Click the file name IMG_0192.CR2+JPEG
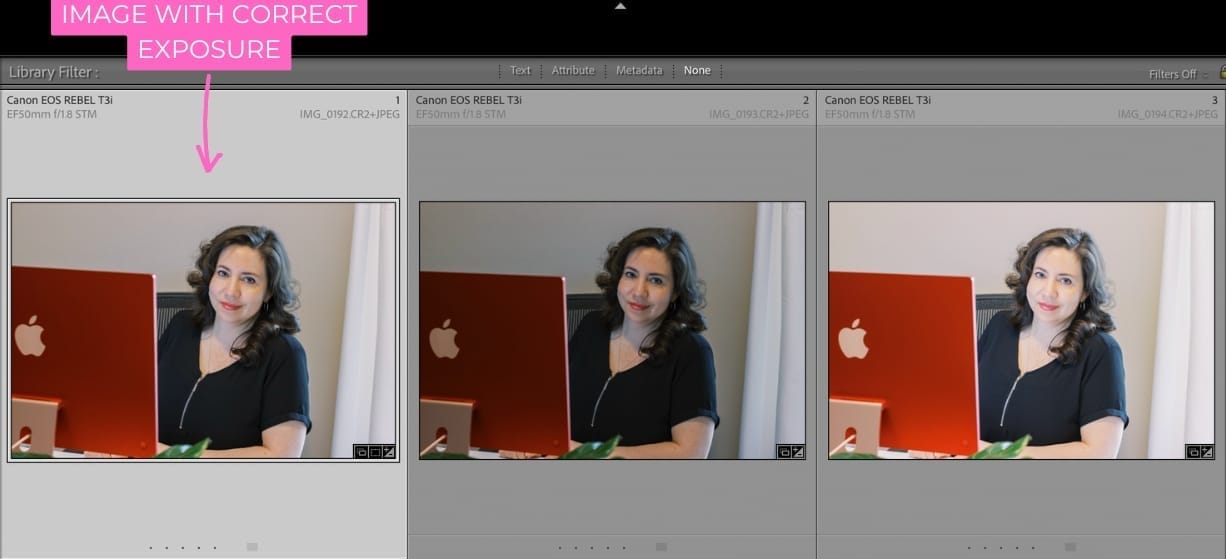Screen dimensions: 1226x559 pyautogui.click(x=350, y=114)
